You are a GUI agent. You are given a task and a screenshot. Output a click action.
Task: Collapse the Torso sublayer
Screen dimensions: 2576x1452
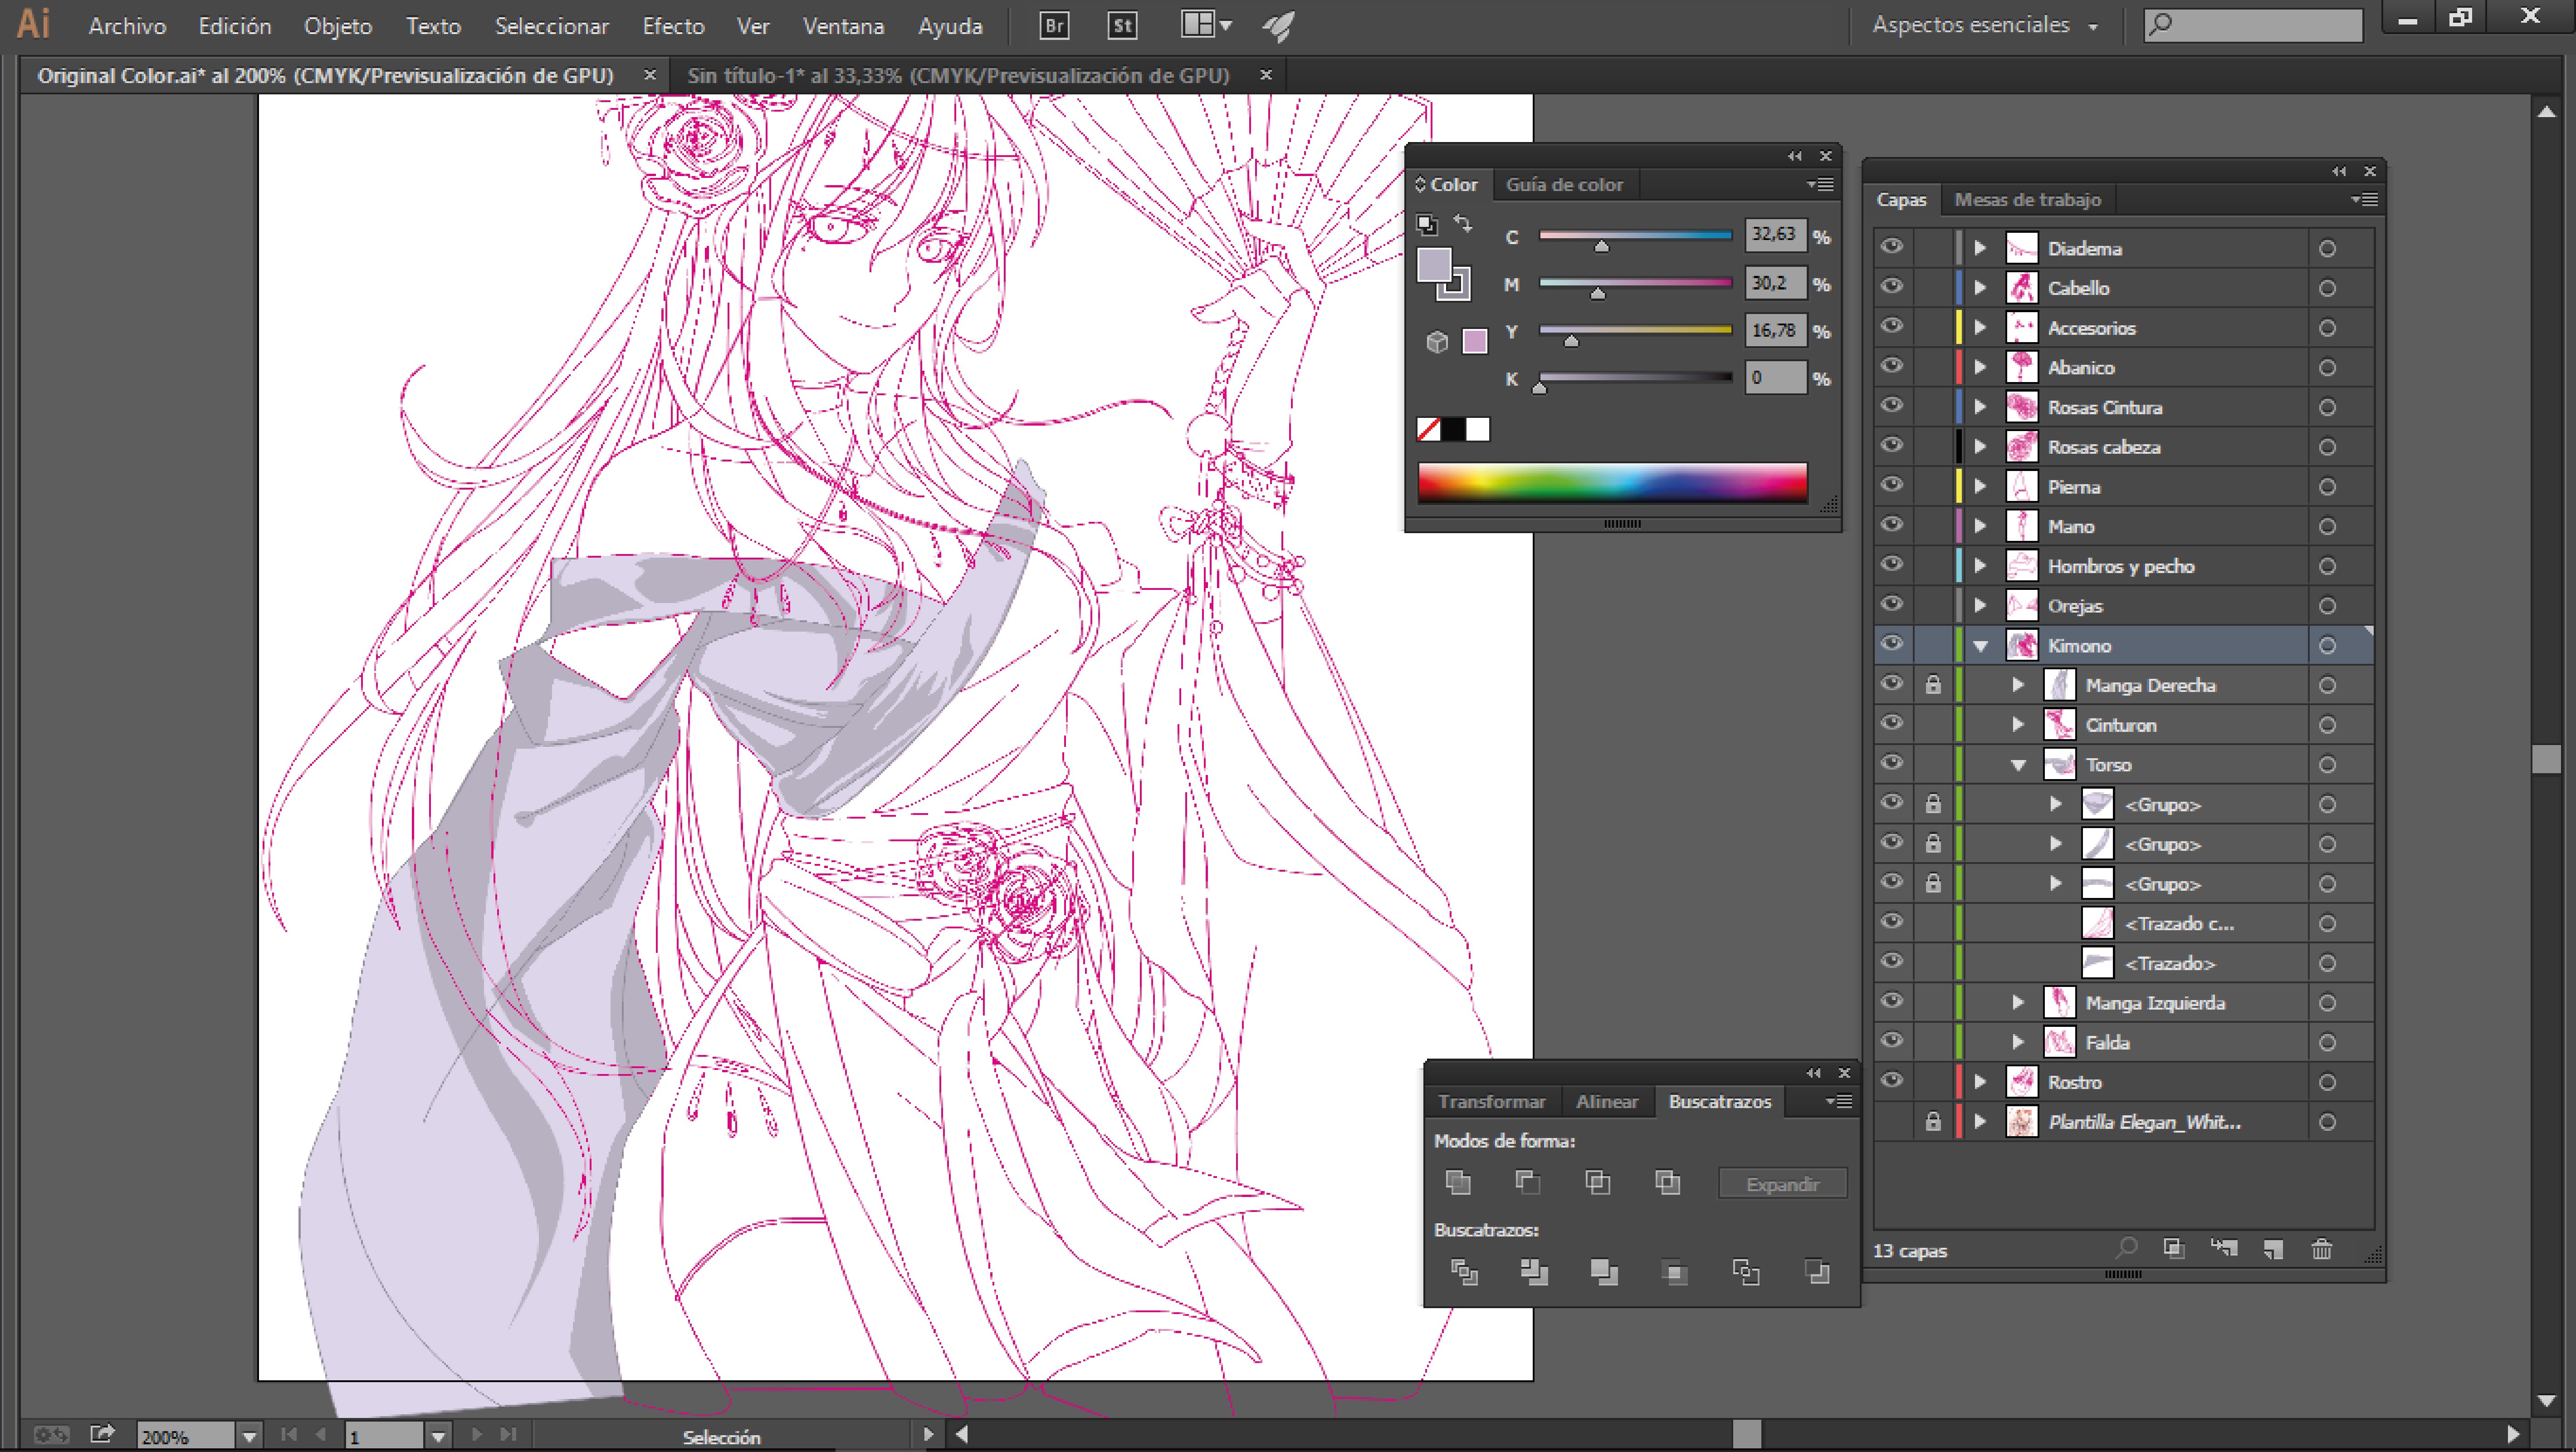(x=2018, y=765)
